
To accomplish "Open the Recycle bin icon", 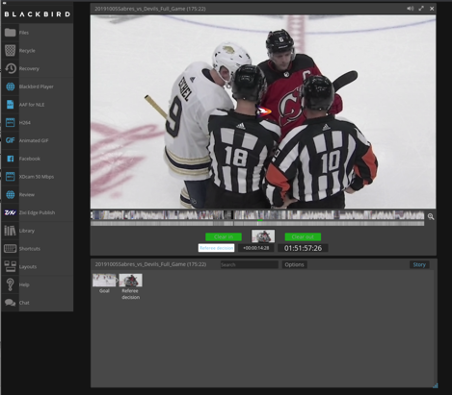I will 10,50.
